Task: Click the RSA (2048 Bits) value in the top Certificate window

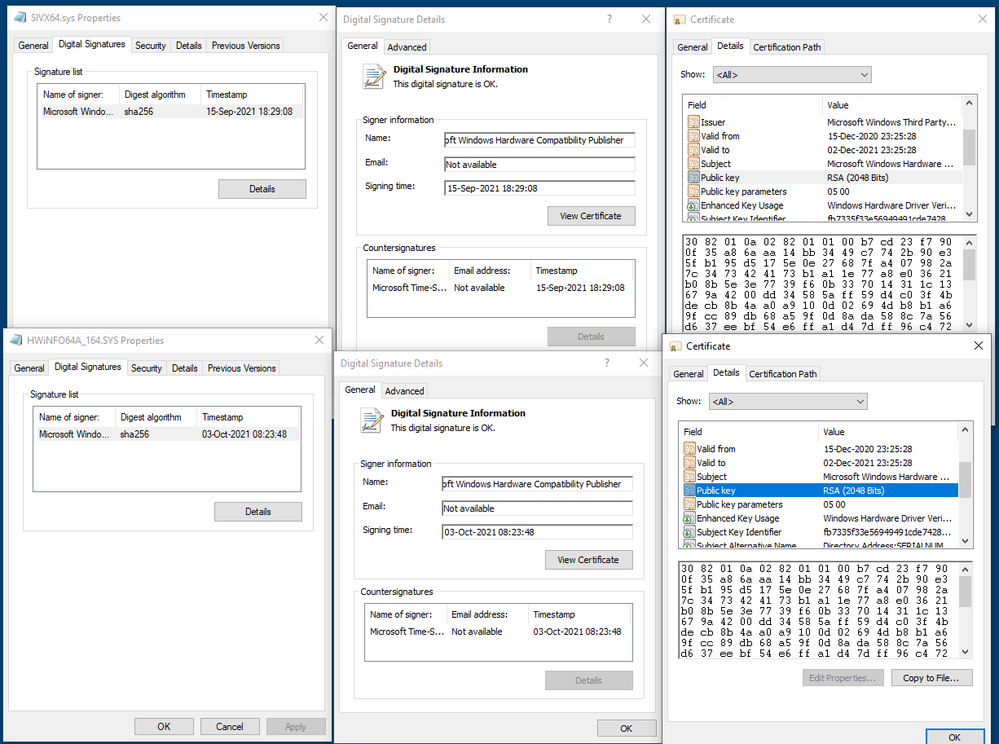Action: (x=858, y=178)
